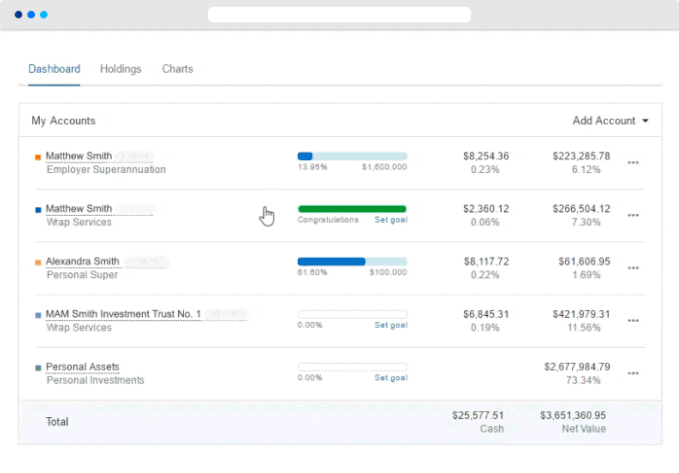The width and height of the screenshot is (679, 473).
Task: Open more options for Alexandra Smith account
Action: pos(632,268)
